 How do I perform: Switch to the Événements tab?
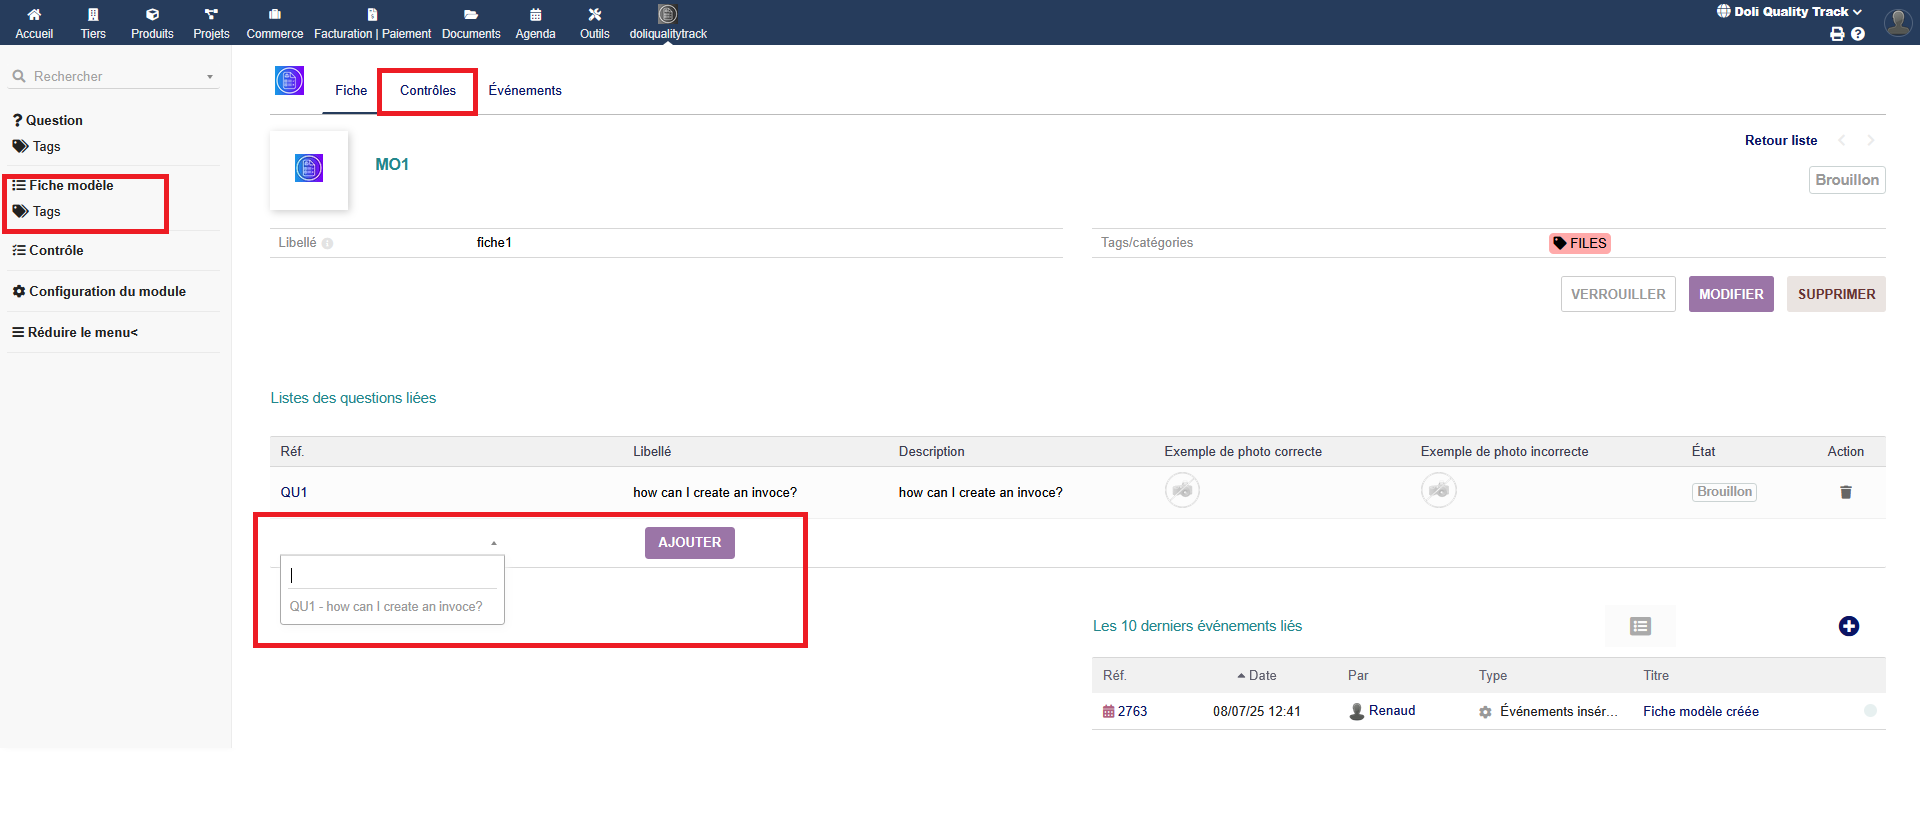tap(525, 91)
